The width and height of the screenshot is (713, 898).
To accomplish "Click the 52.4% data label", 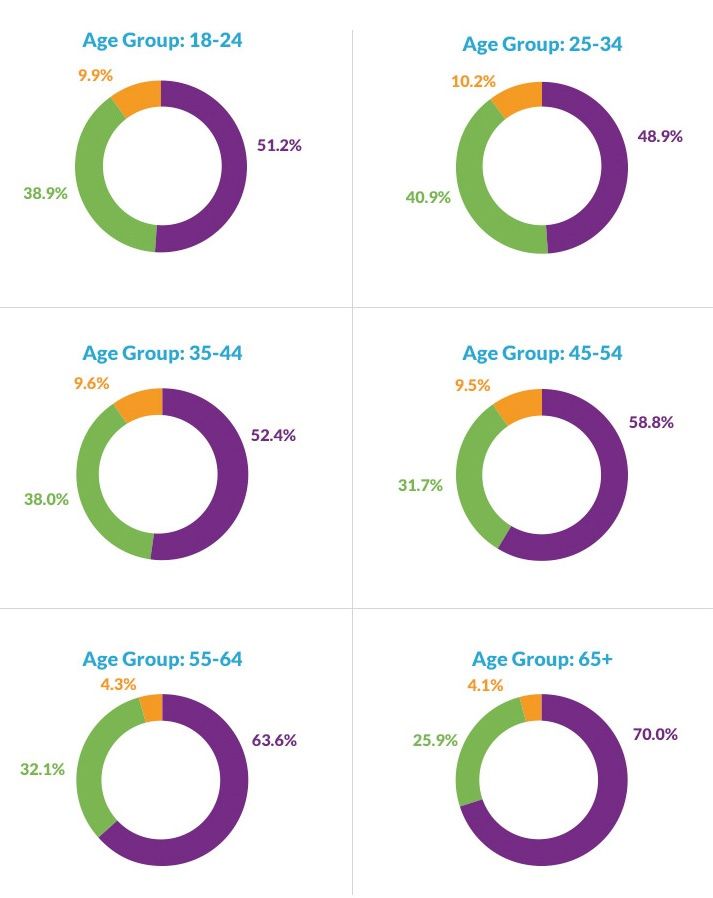I will tap(274, 436).
